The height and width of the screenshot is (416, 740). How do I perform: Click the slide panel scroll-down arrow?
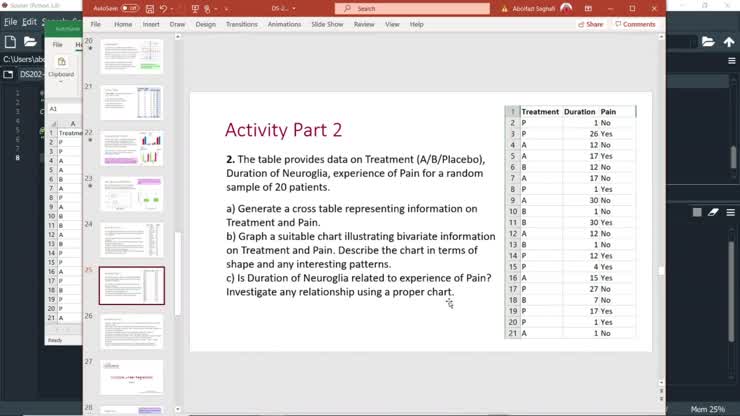pos(178,409)
